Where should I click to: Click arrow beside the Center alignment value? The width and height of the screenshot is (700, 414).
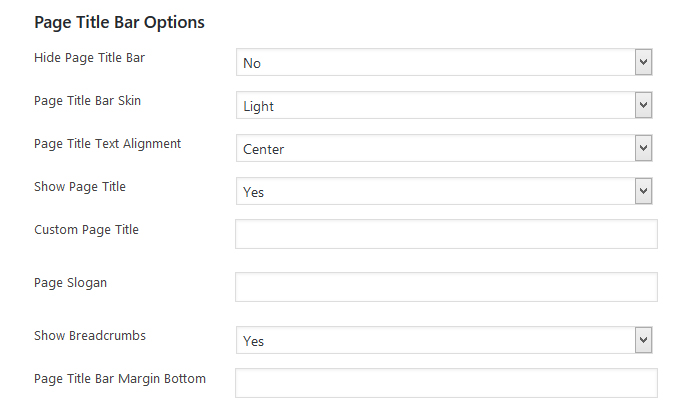click(644, 149)
